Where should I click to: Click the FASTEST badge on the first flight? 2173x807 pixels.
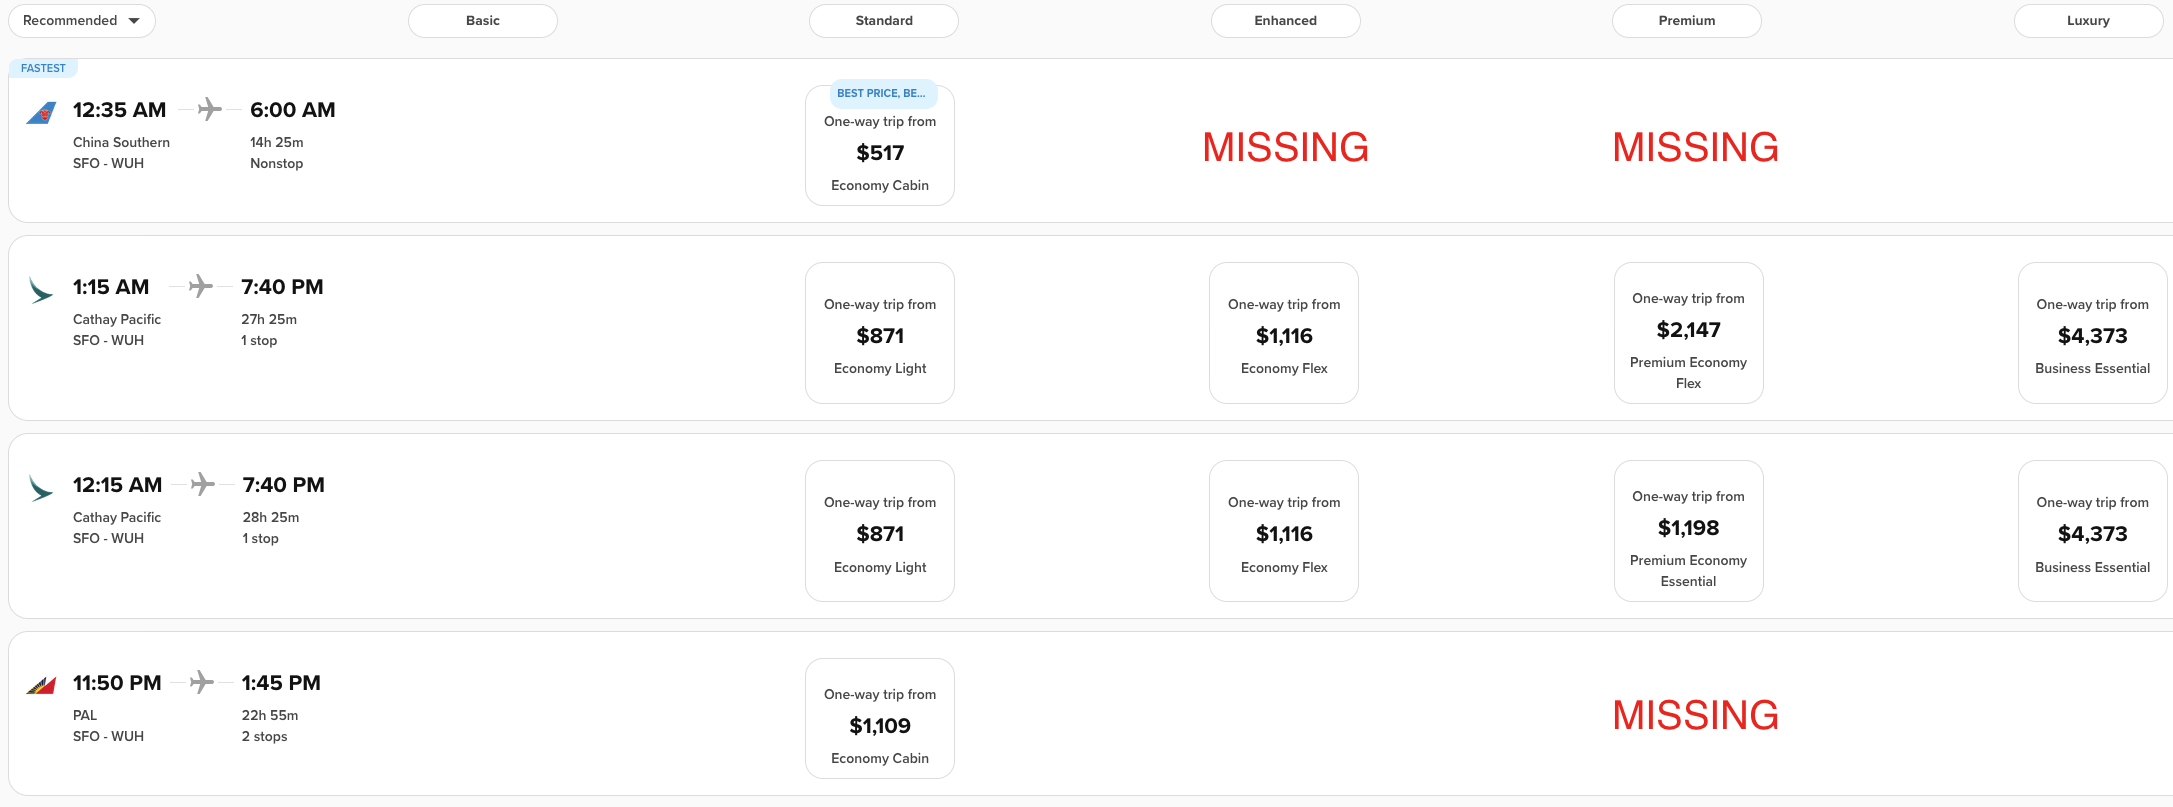pos(43,68)
